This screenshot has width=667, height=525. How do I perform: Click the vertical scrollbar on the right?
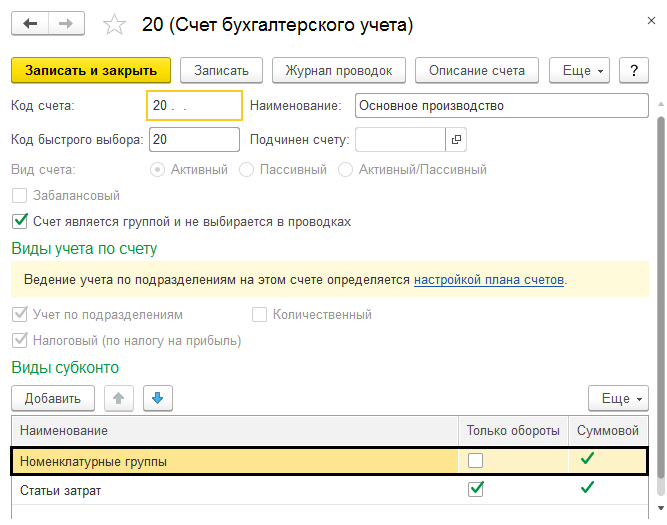(659, 300)
